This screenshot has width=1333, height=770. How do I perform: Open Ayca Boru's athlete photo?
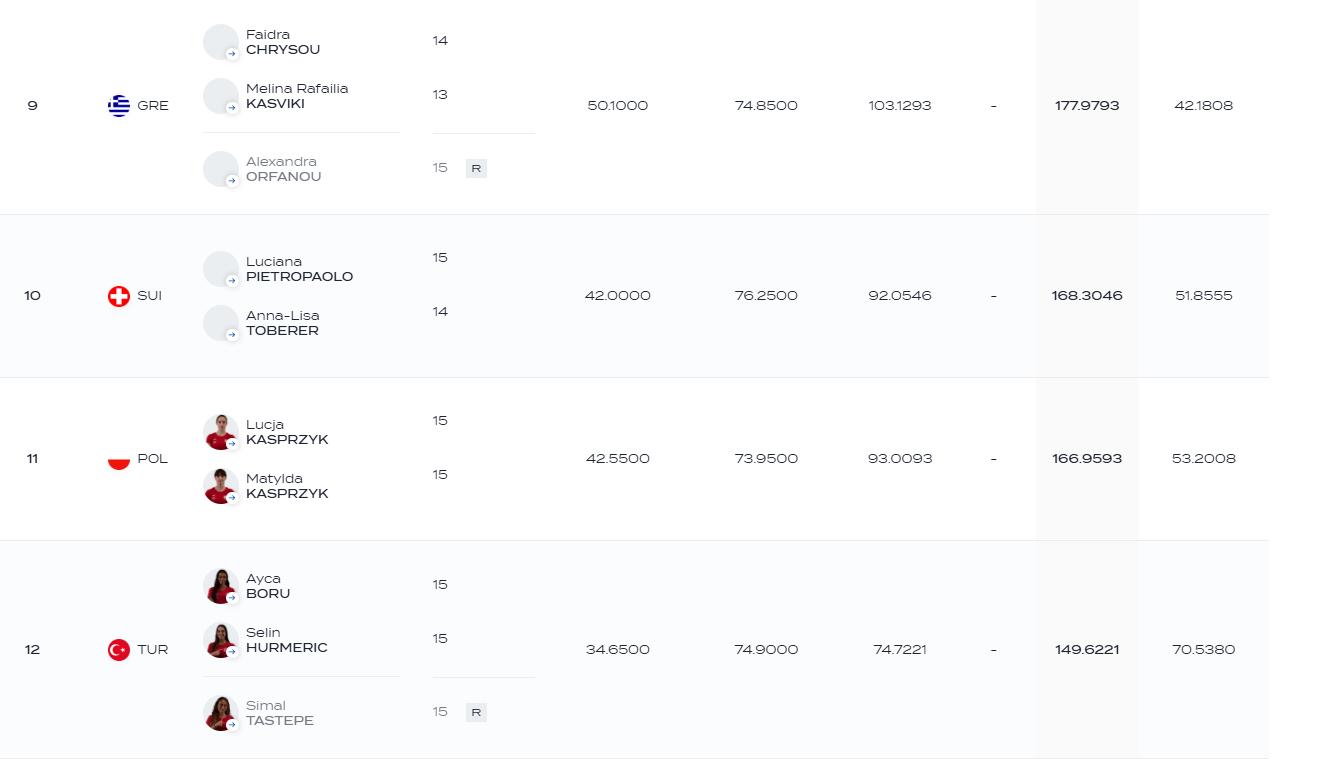click(221, 586)
